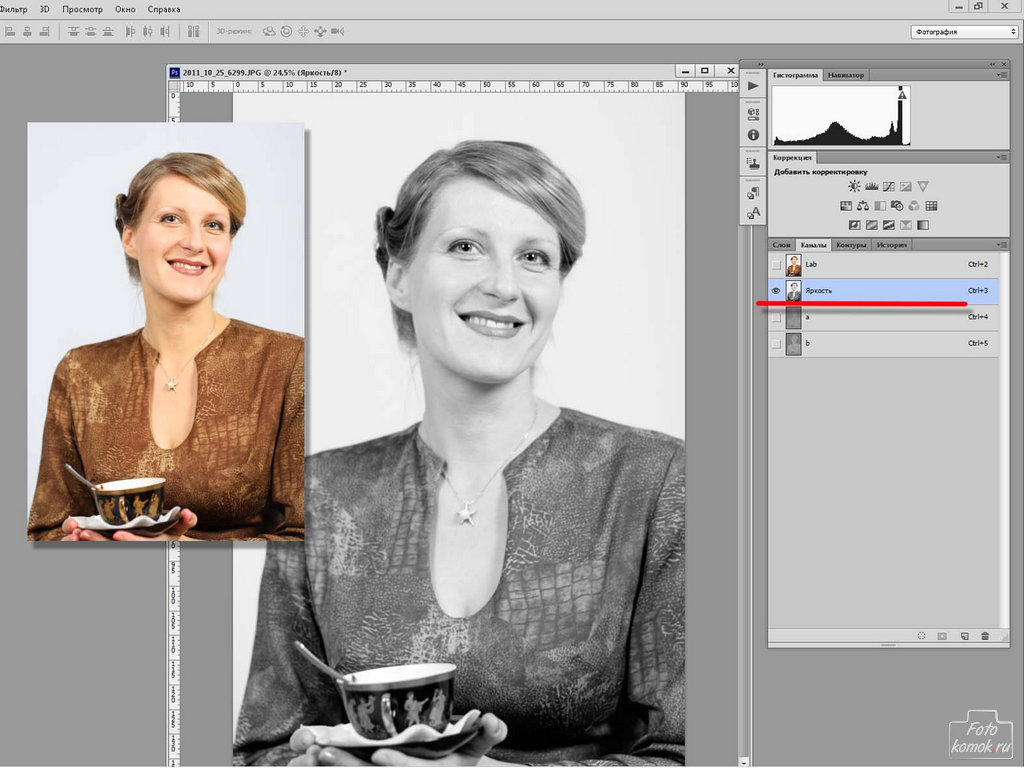Switch to the Навигатор tab
Image resolution: width=1024 pixels, height=768 pixels.
click(x=846, y=75)
